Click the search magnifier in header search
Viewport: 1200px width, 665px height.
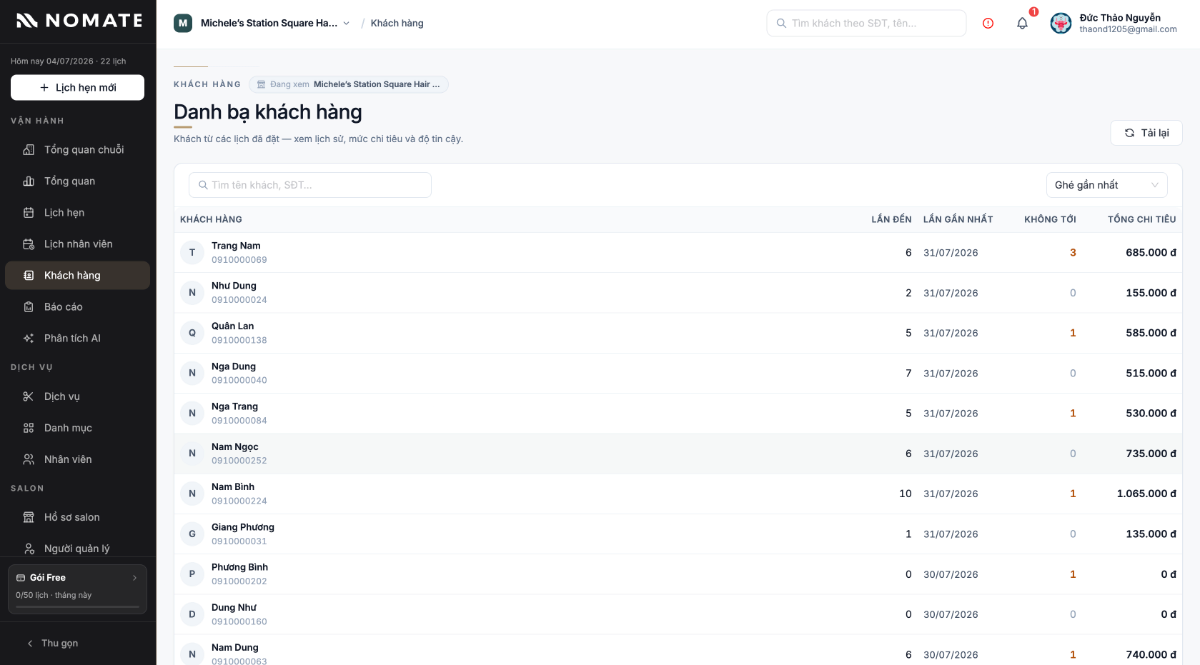pos(781,23)
